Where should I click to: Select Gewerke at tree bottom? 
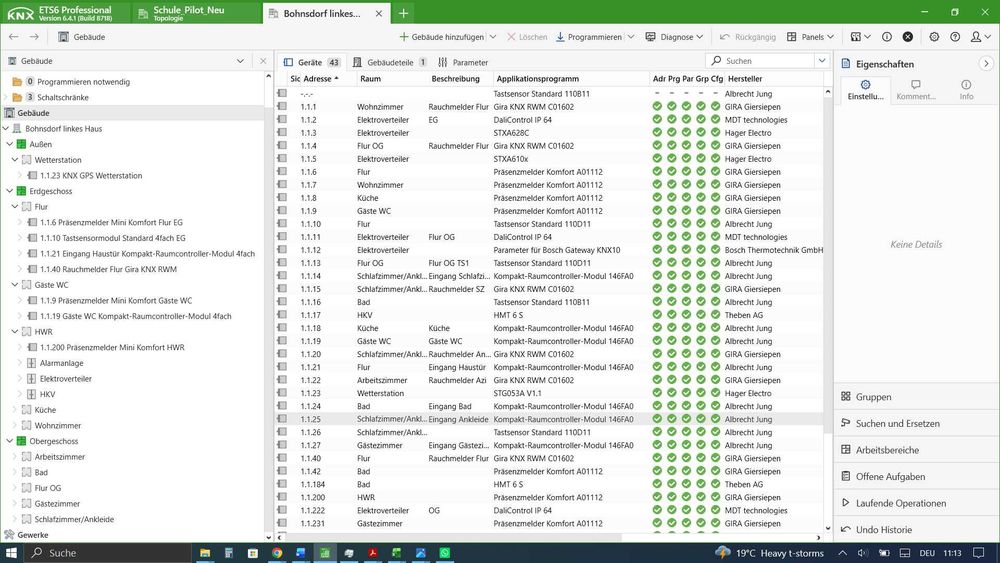click(33, 535)
